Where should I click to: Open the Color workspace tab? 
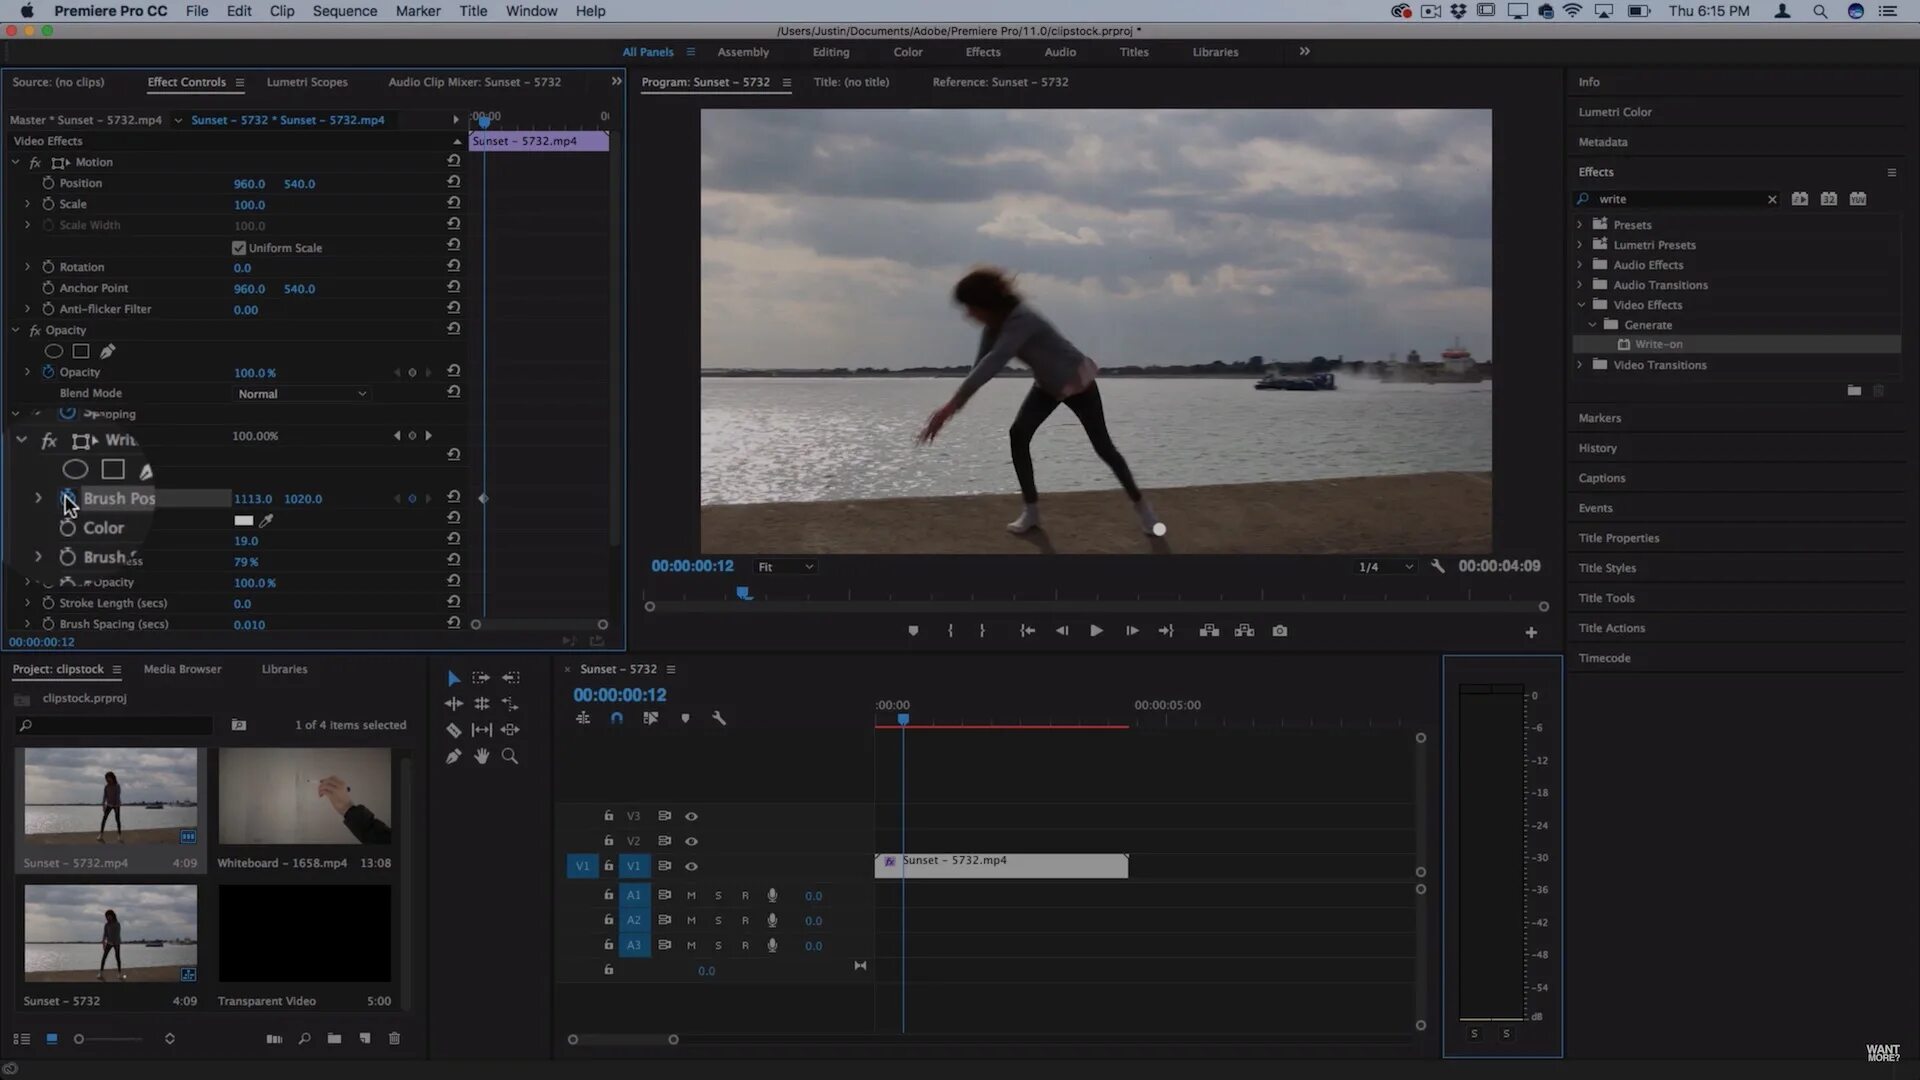pos(907,51)
